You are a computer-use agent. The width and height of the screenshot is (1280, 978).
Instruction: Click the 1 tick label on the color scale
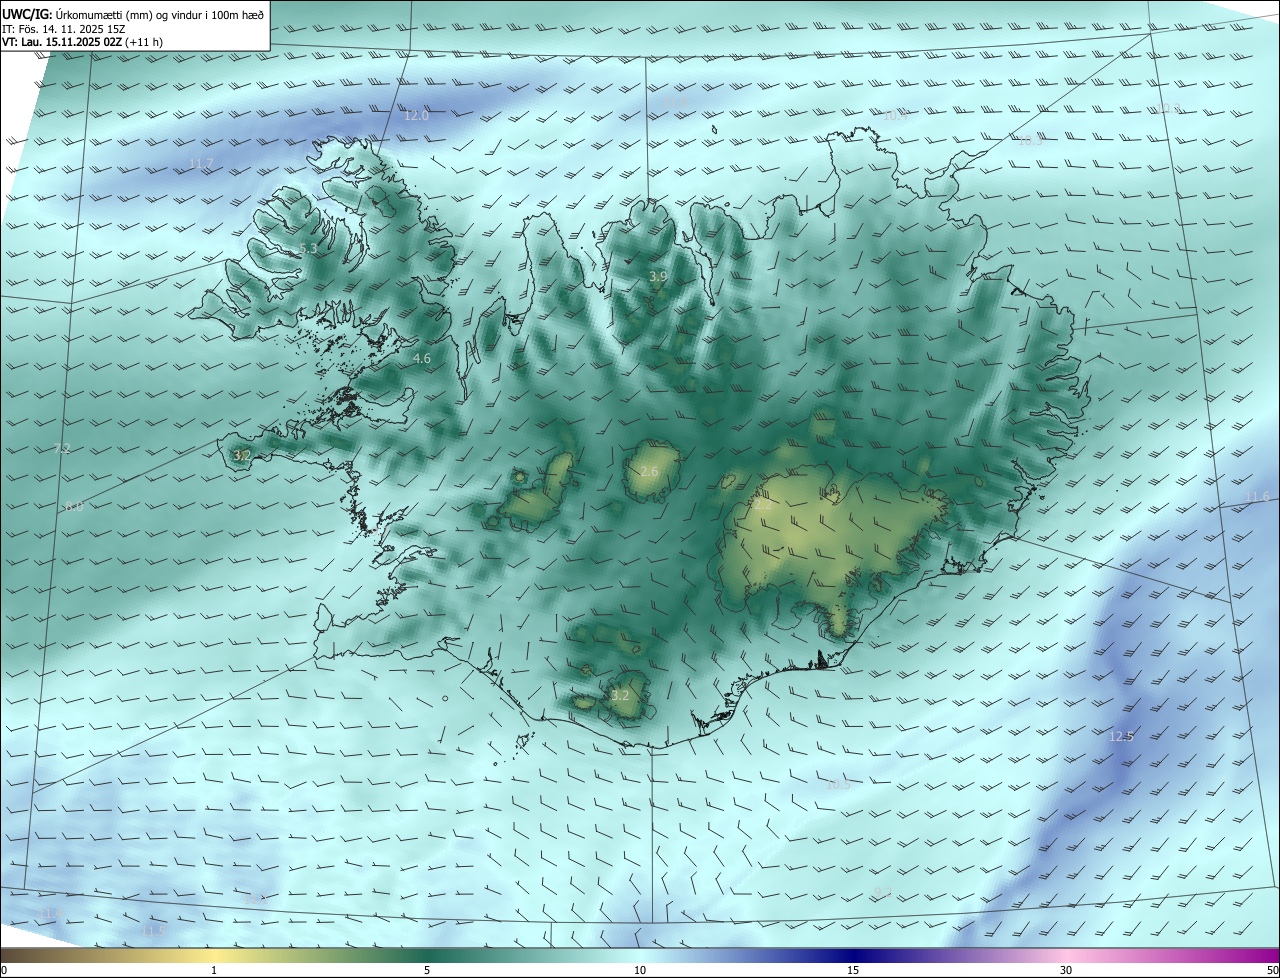[214, 971]
